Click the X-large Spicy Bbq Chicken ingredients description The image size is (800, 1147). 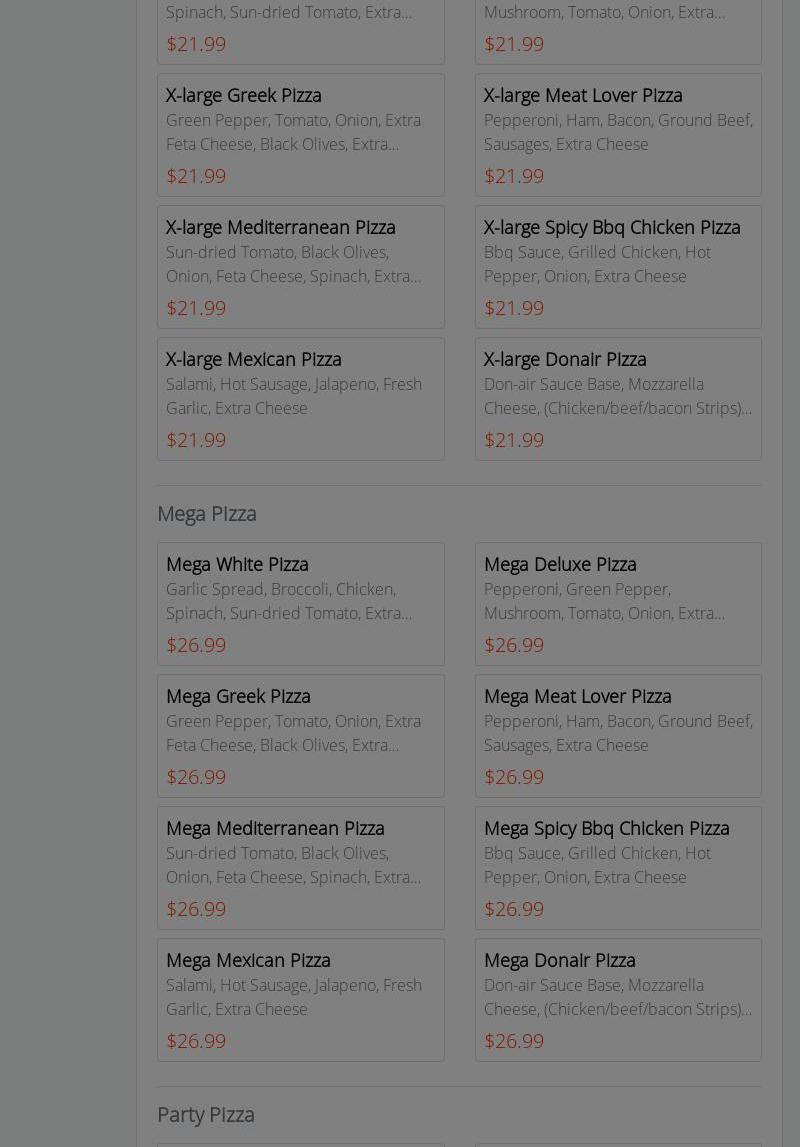click(x=597, y=264)
